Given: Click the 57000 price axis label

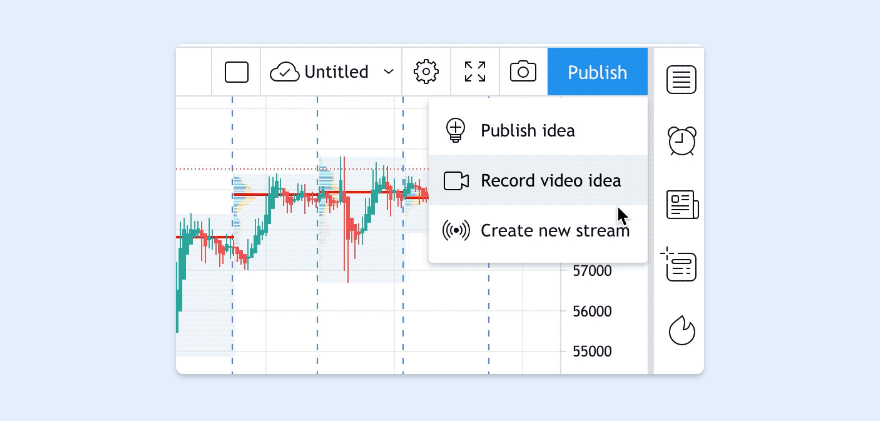Looking at the screenshot, I should coord(591,271).
